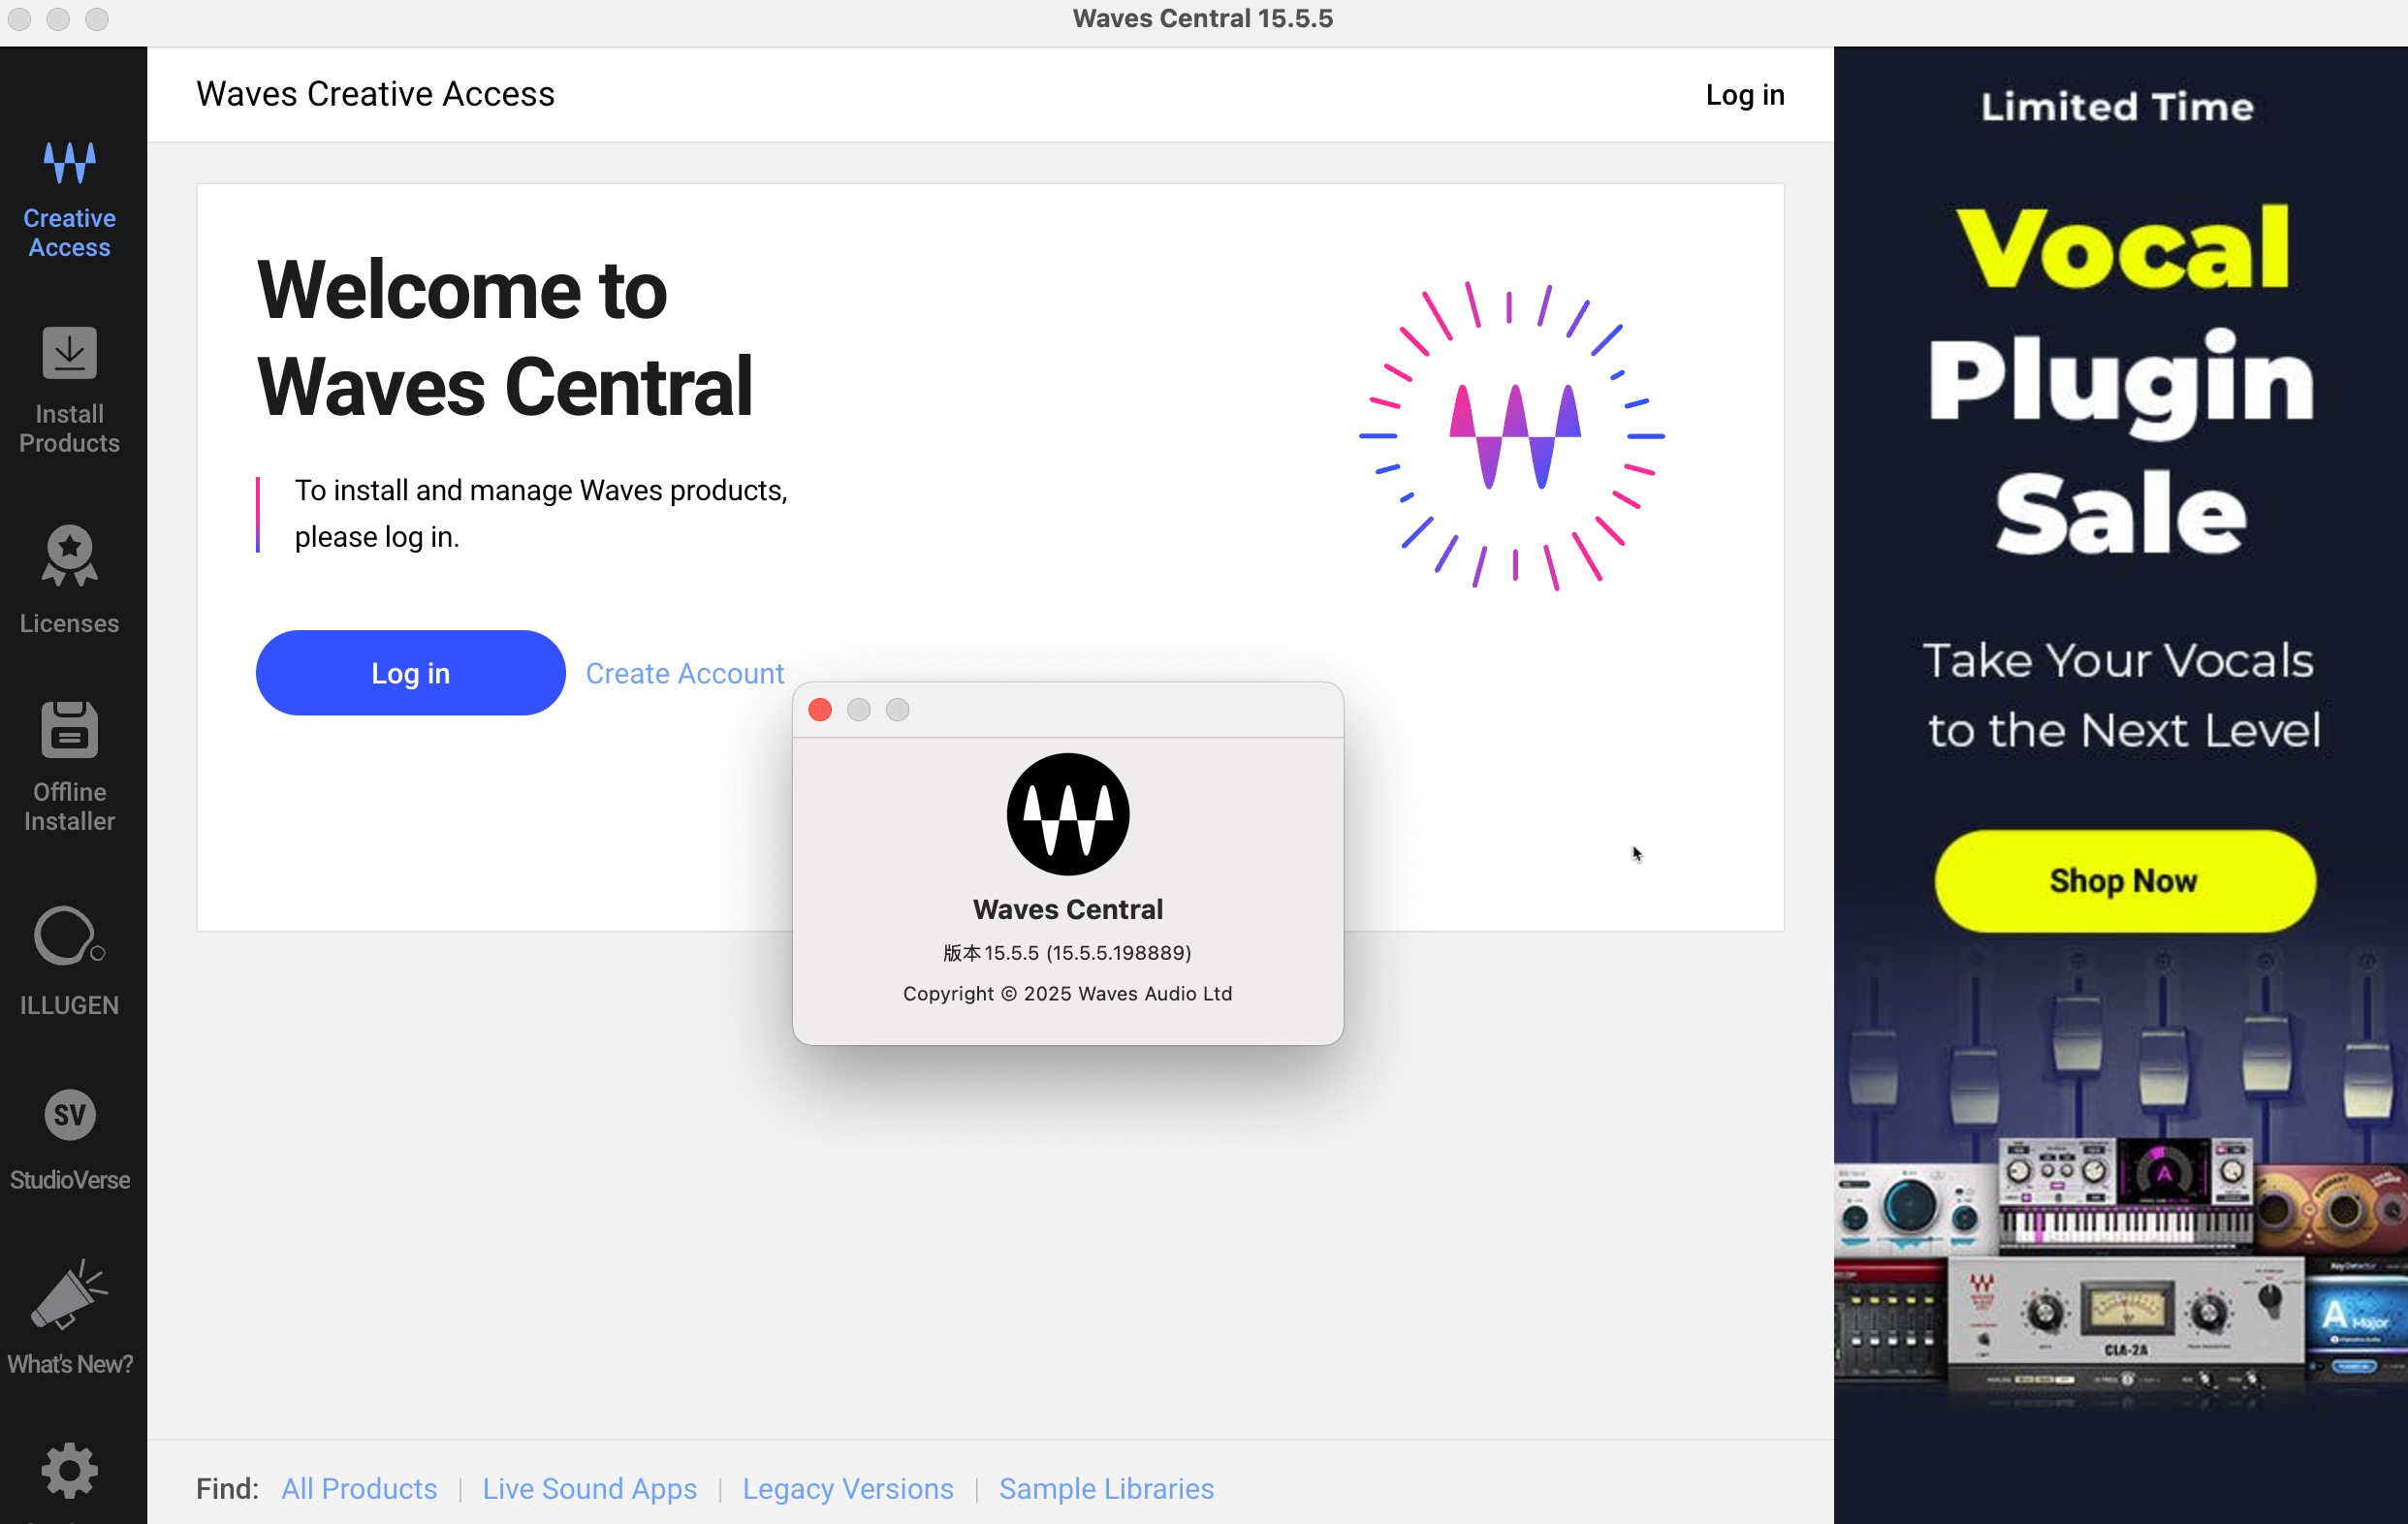The width and height of the screenshot is (2408, 1524).
Task: Click the 'please log in' instruction text
Action: [x=541, y=513]
